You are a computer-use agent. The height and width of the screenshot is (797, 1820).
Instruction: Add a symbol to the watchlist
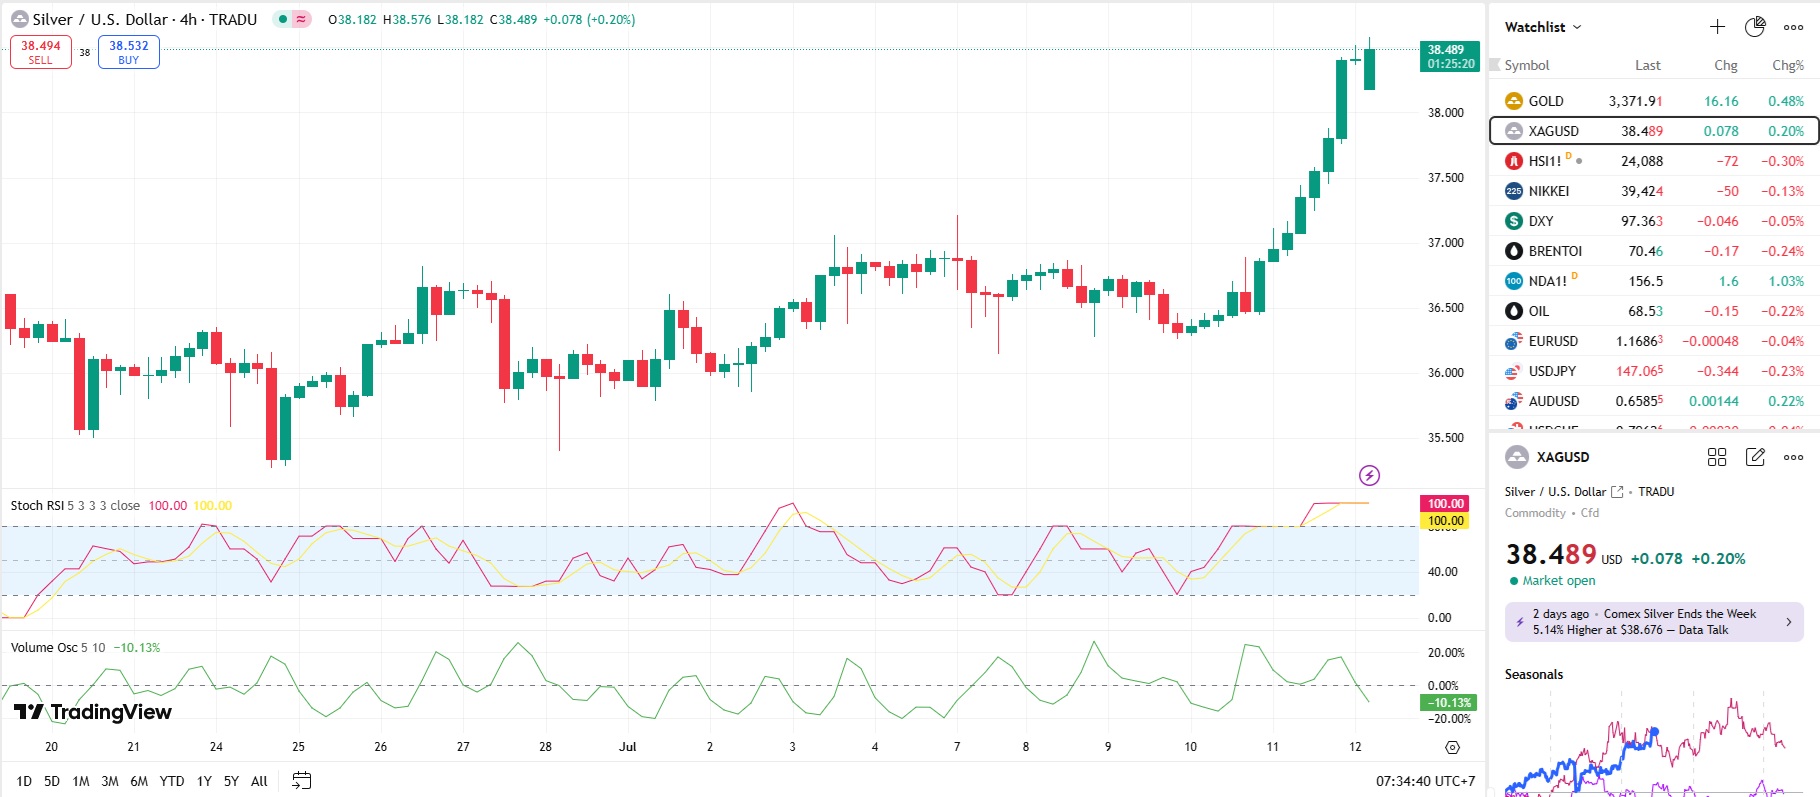pyautogui.click(x=1717, y=27)
